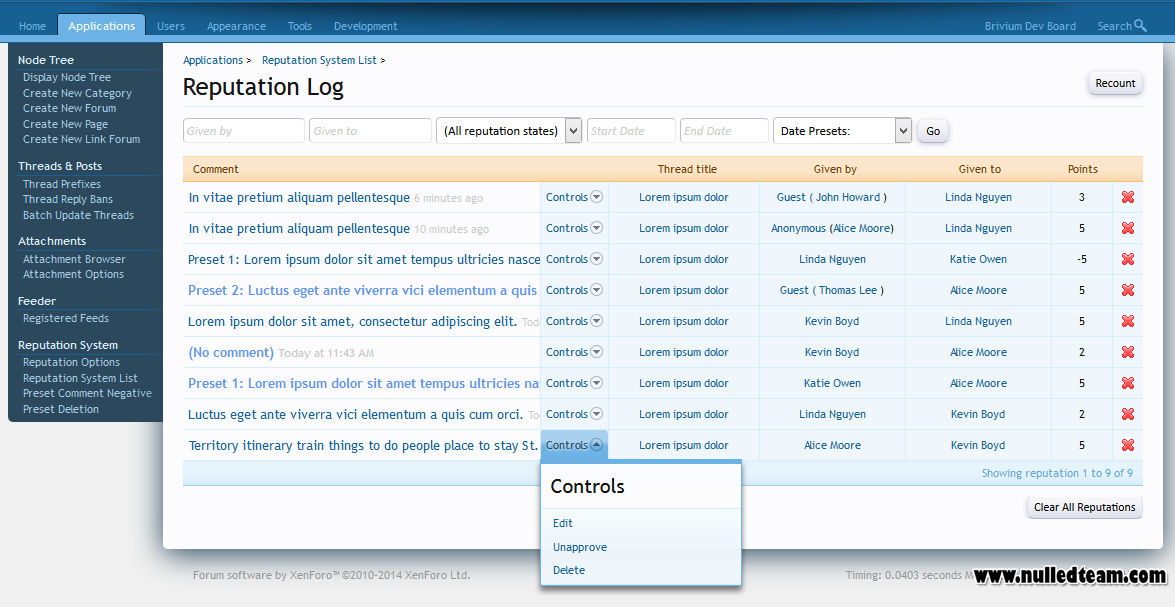The image size is (1175, 607).
Task: Open Create New Link Forum sidebar link
Action: click(x=82, y=139)
